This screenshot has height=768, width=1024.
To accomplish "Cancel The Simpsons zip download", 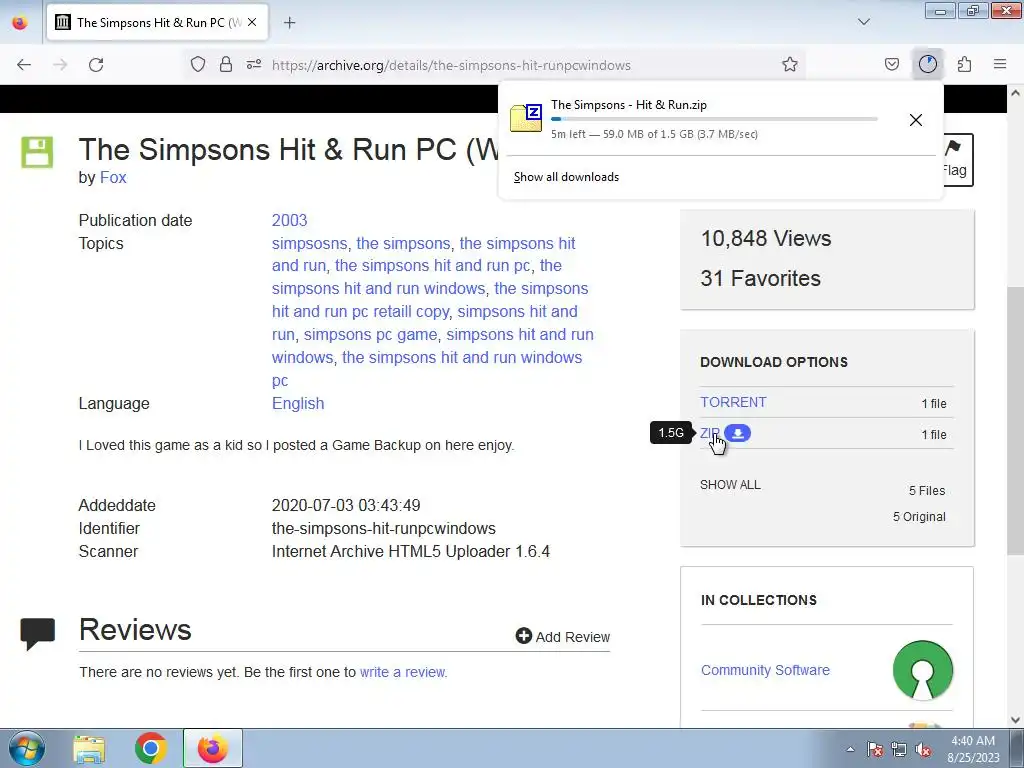I will (x=916, y=120).
